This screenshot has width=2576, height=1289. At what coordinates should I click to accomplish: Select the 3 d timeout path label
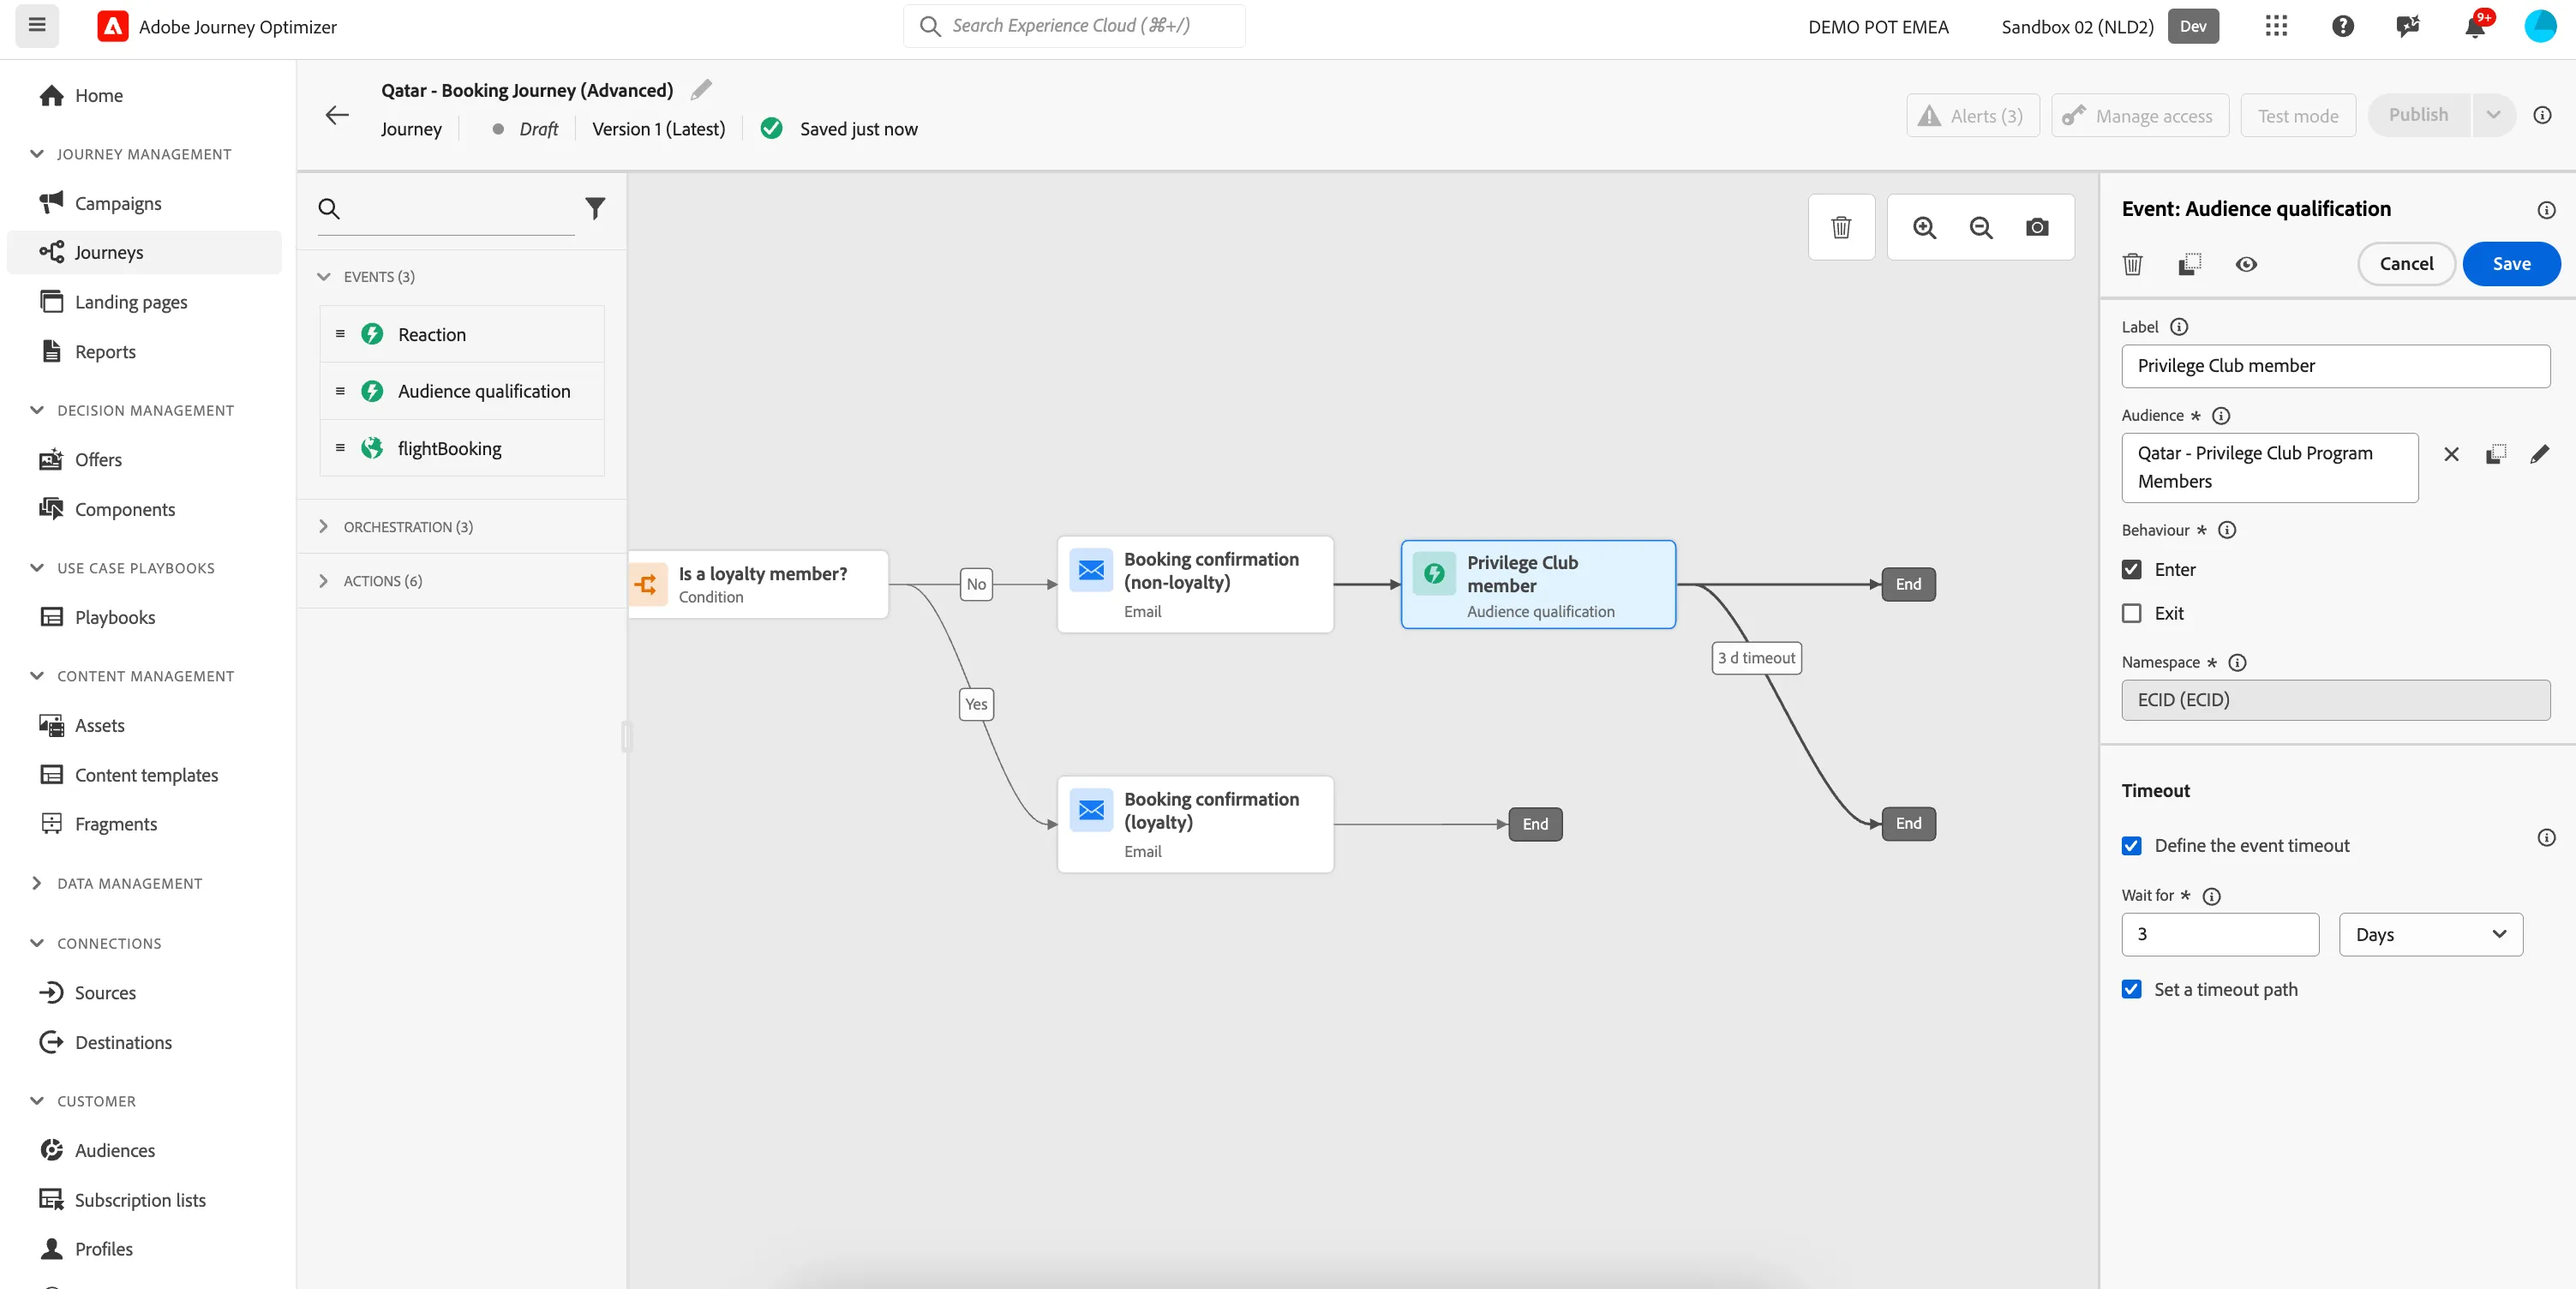[1757, 658]
